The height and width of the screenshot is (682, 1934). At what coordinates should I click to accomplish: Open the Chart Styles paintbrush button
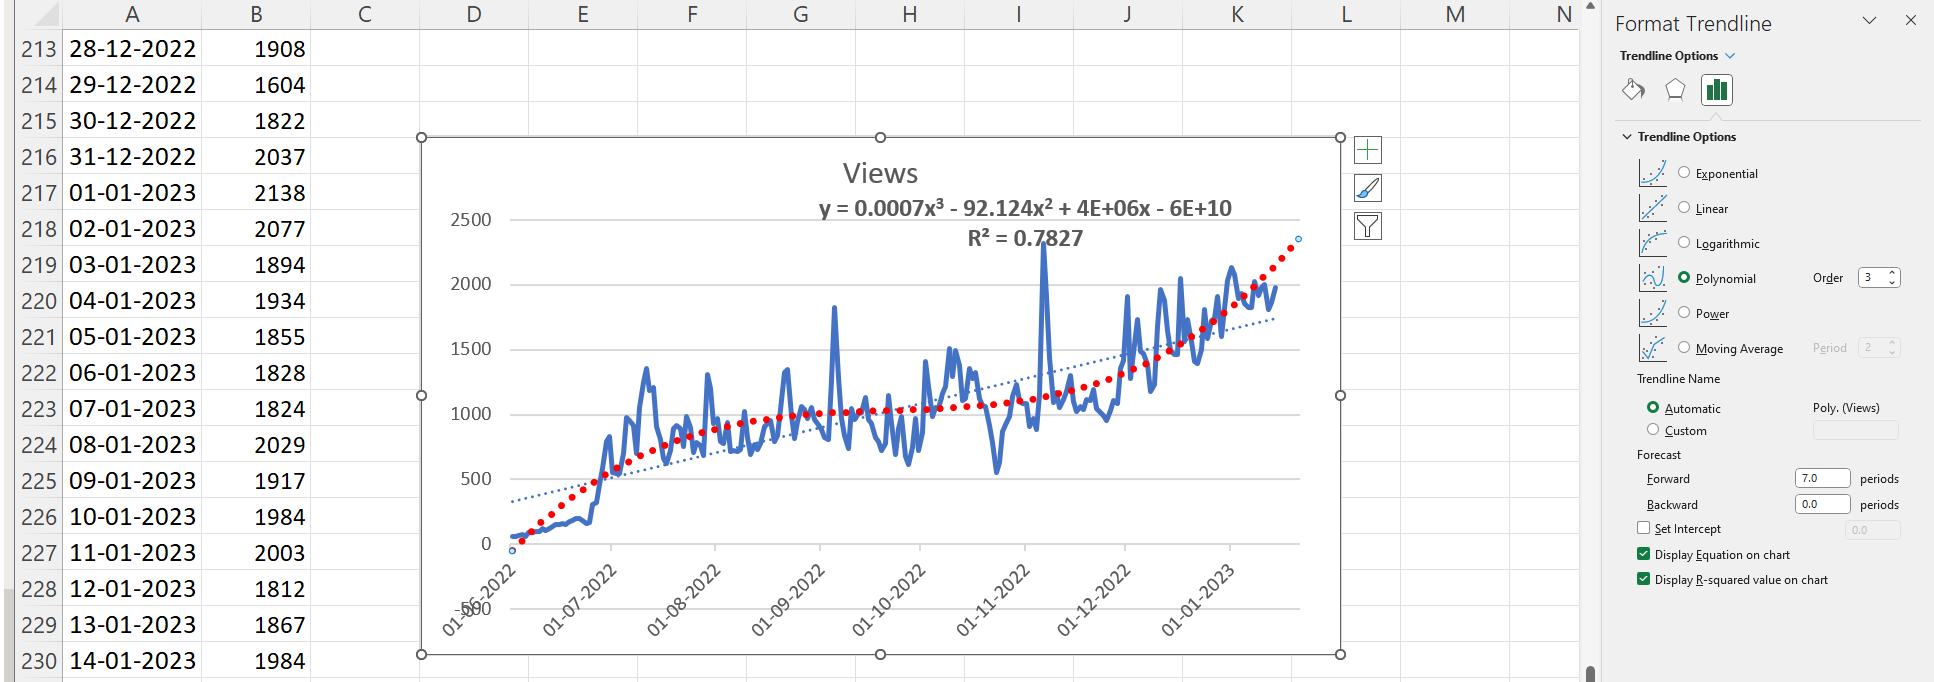1367,188
